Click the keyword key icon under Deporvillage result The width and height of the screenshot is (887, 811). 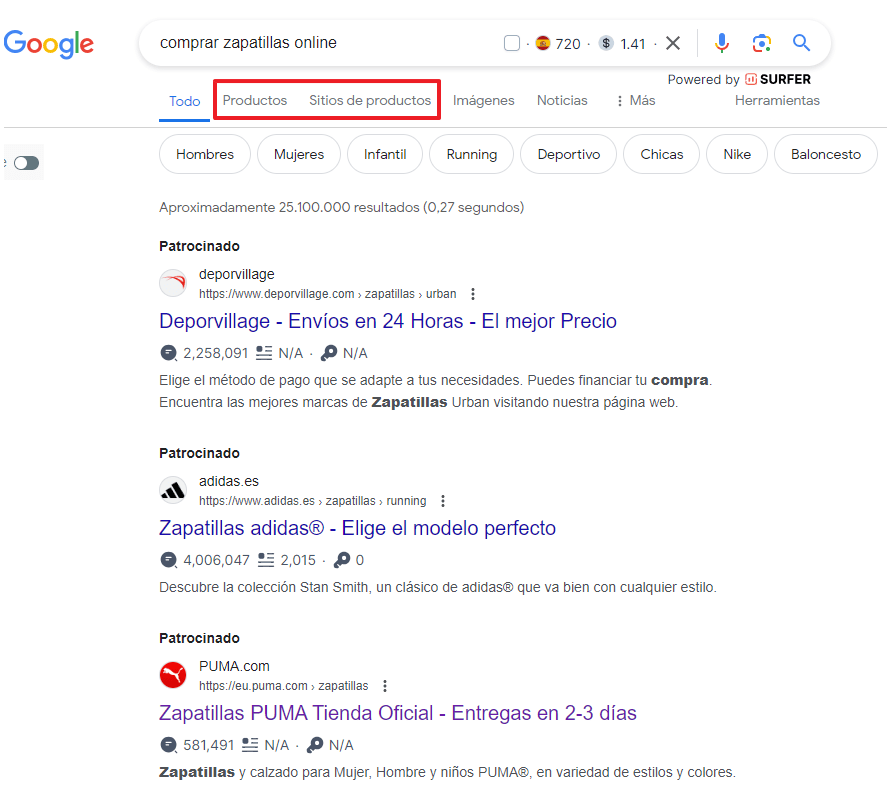tap(329, 353)
